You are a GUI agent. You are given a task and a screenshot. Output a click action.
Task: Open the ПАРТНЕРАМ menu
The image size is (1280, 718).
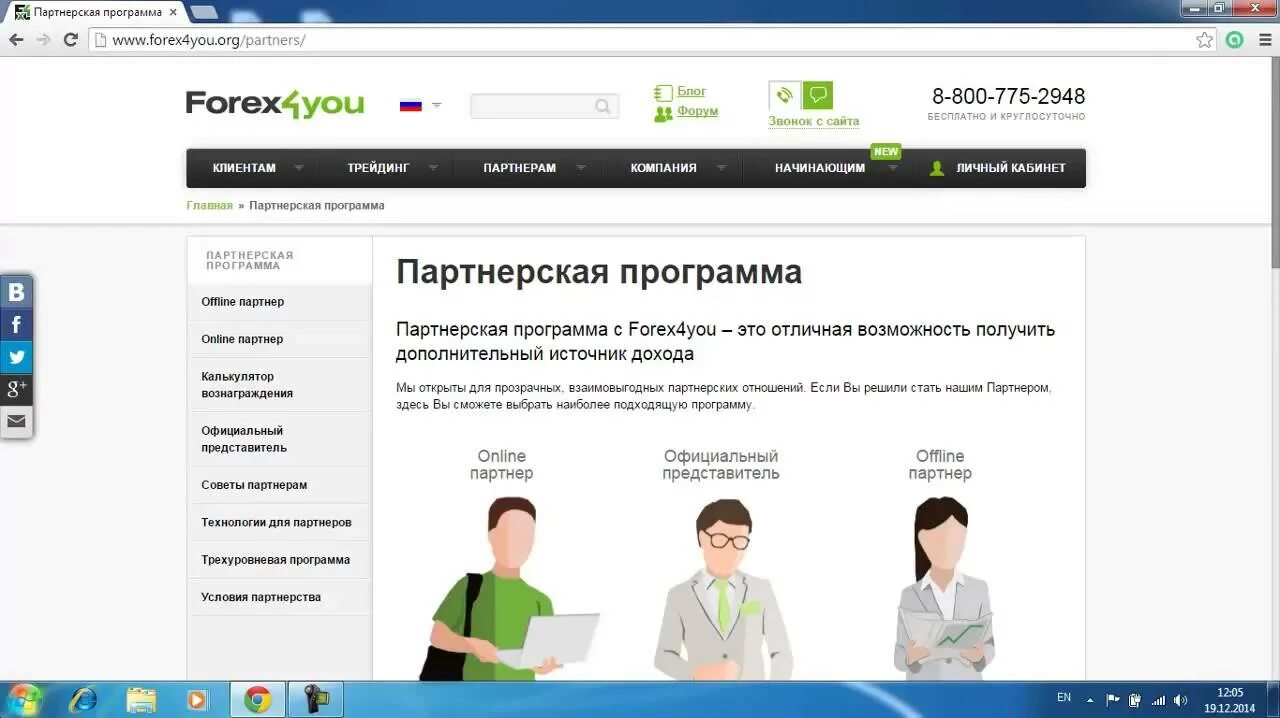coord(519,168)
